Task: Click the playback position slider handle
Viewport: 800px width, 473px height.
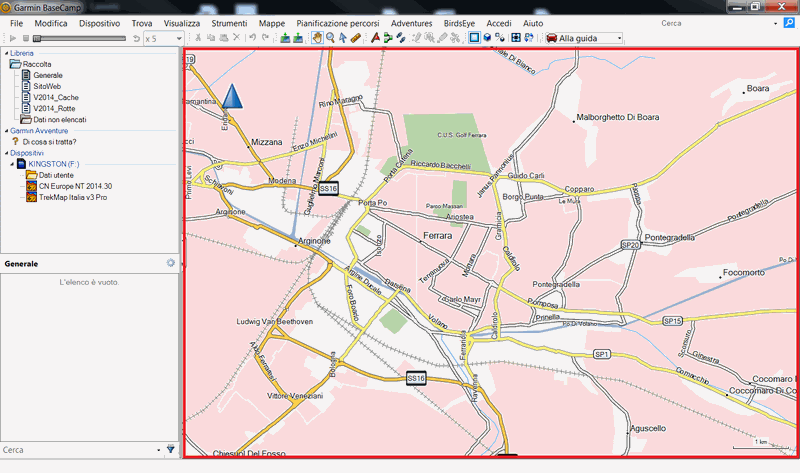Action: coord(37,38)
